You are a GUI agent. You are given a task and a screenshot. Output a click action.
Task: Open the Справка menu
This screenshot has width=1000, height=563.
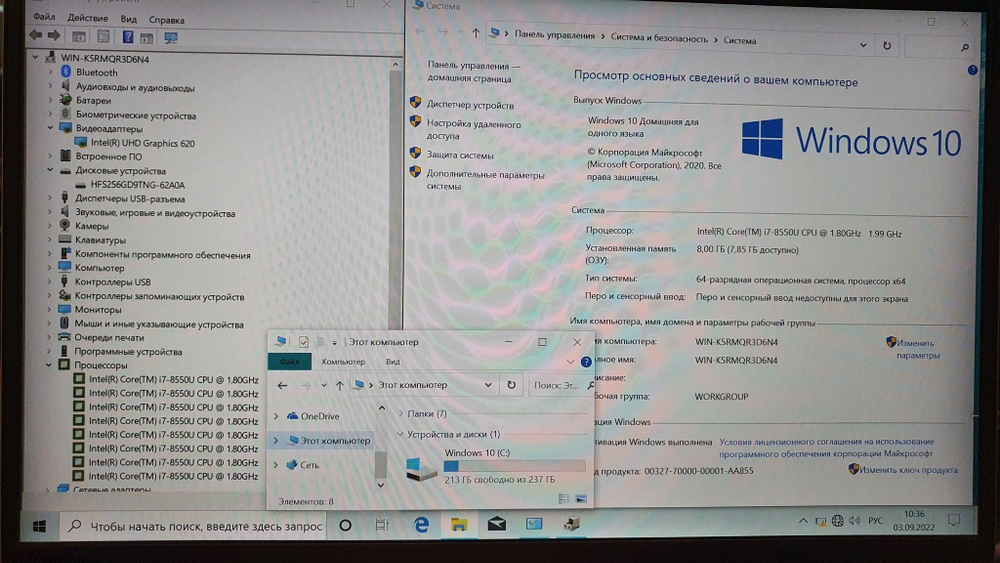(166, 20)
